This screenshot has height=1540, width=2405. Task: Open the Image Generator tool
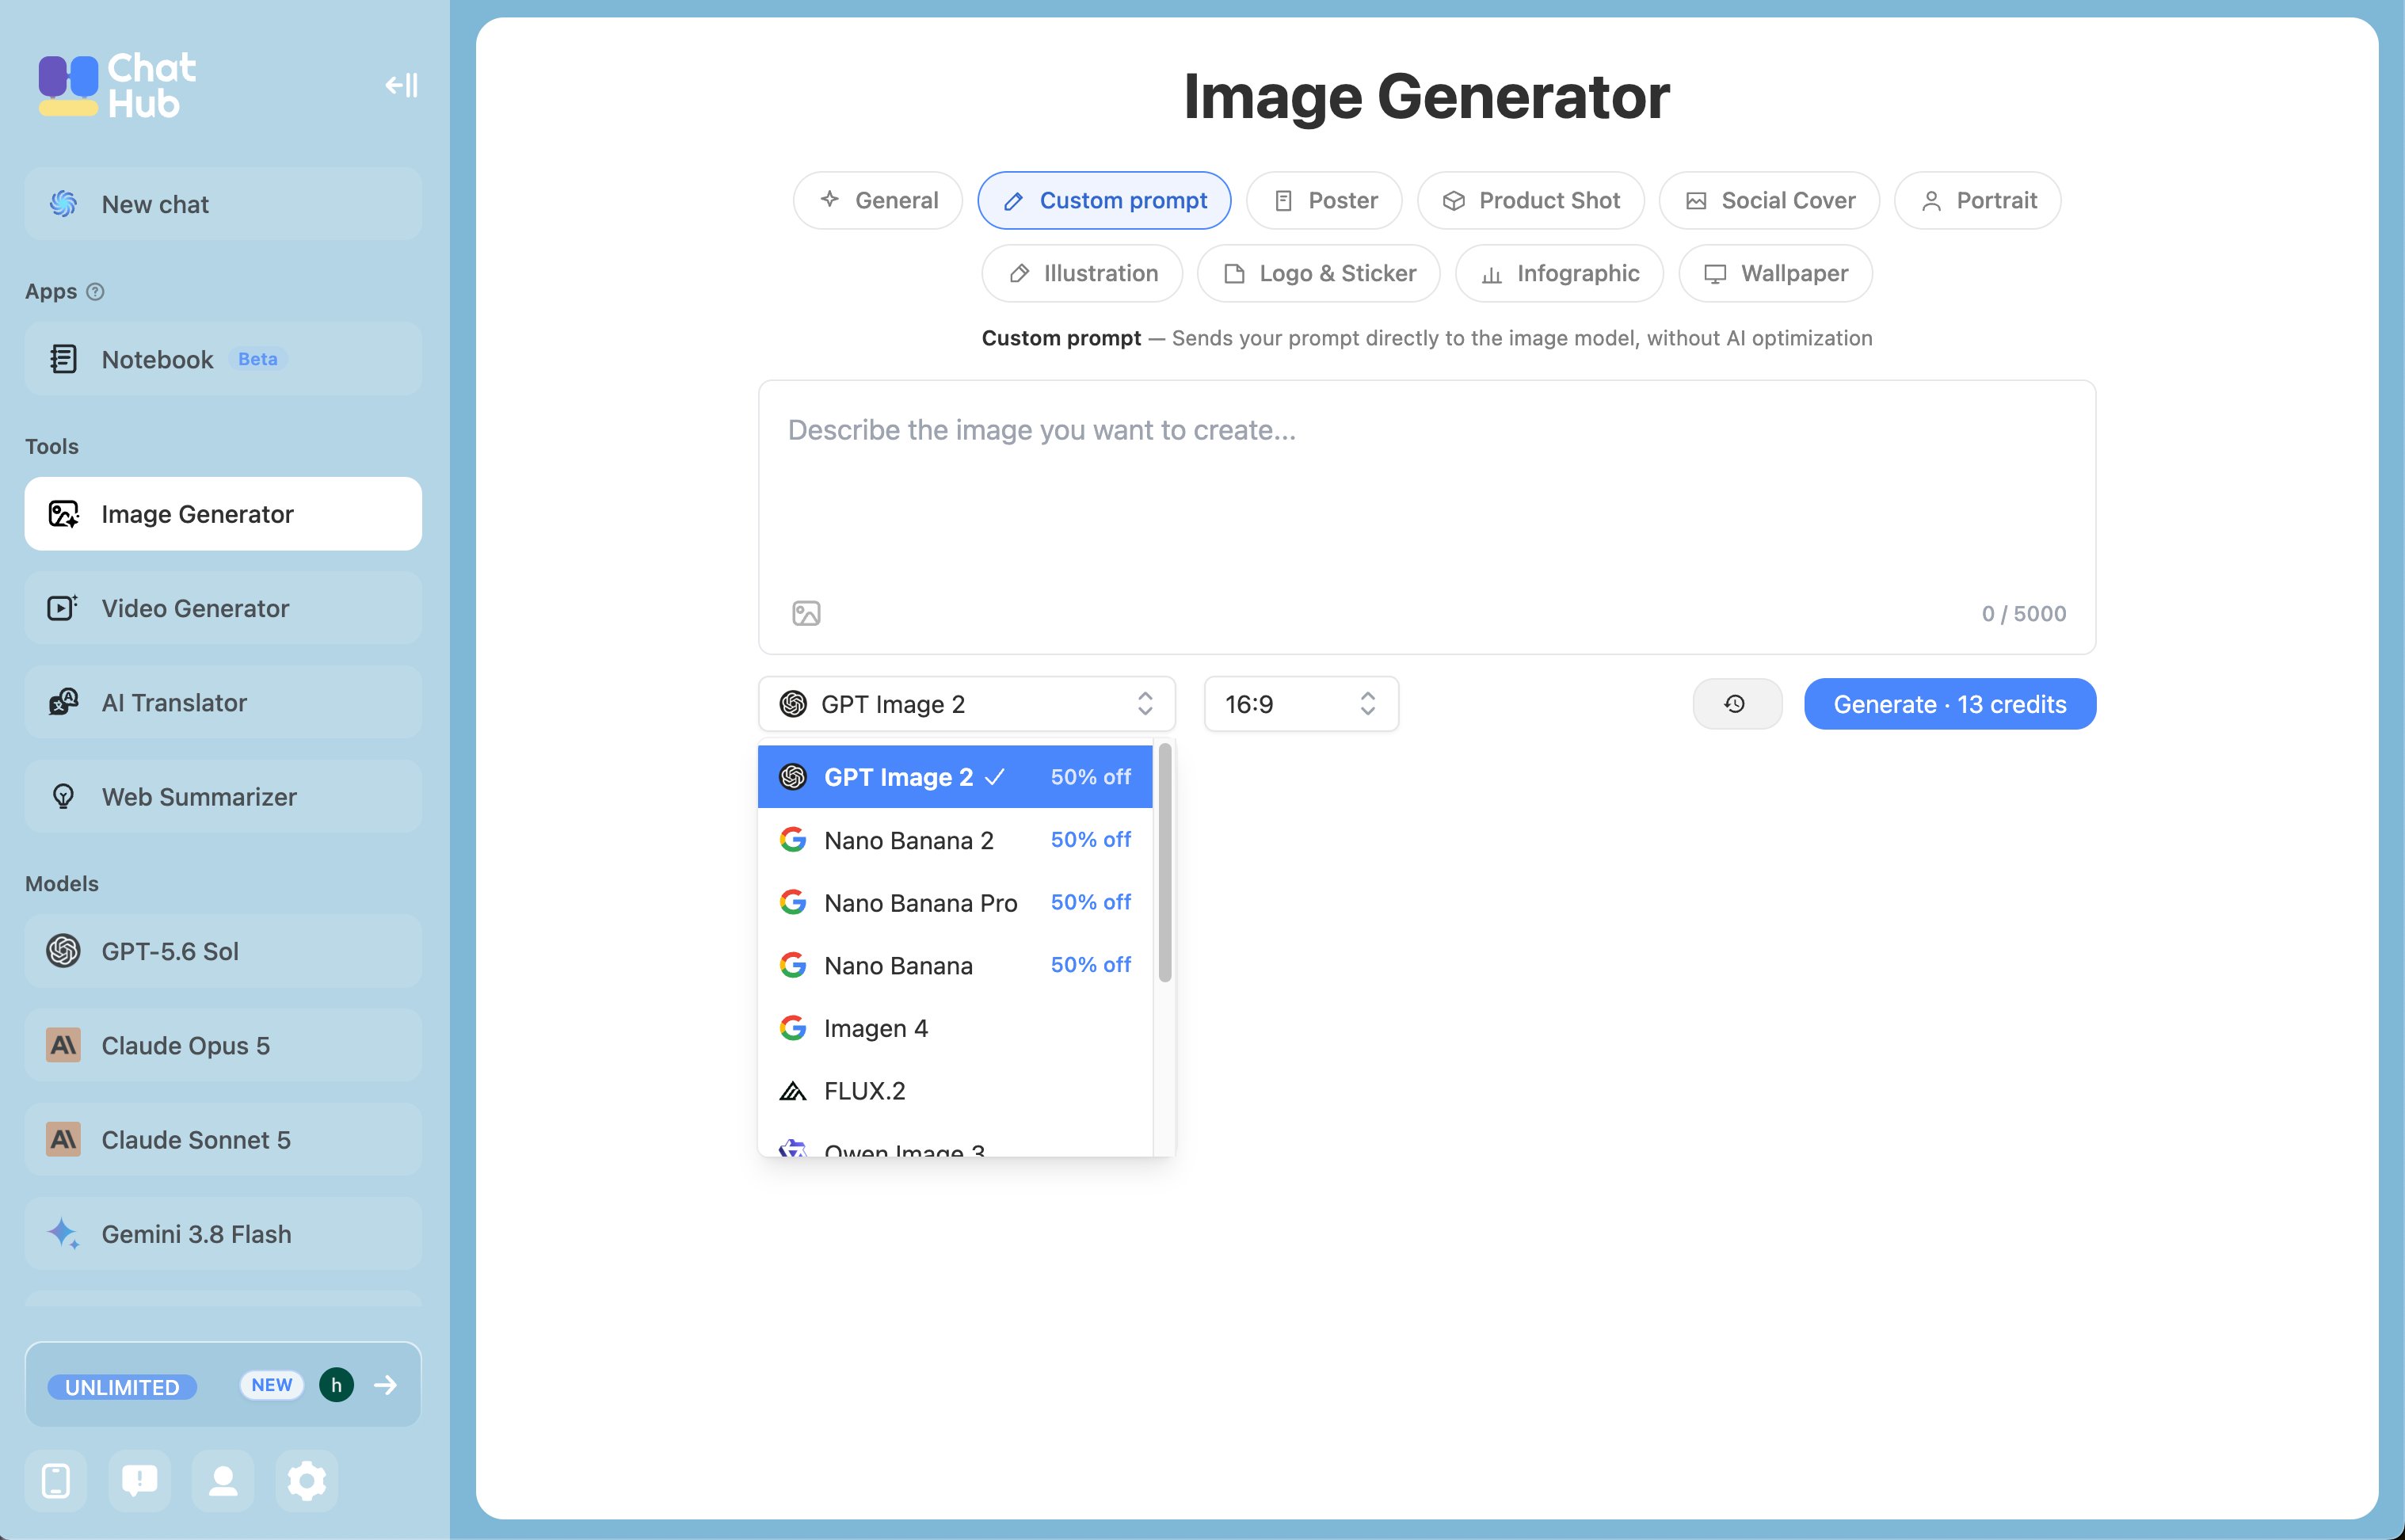[223, 514]
